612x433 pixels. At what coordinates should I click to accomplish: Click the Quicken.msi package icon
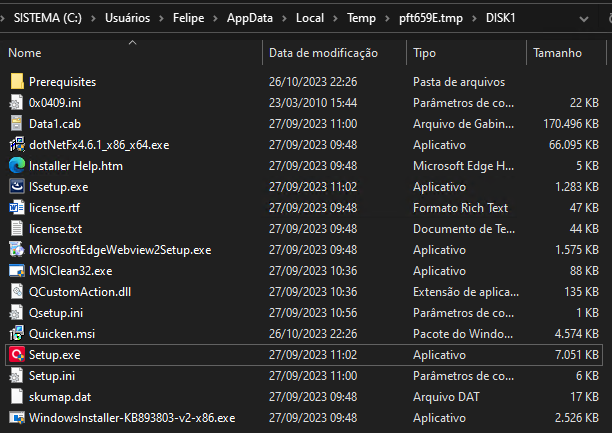coord(17,334)
